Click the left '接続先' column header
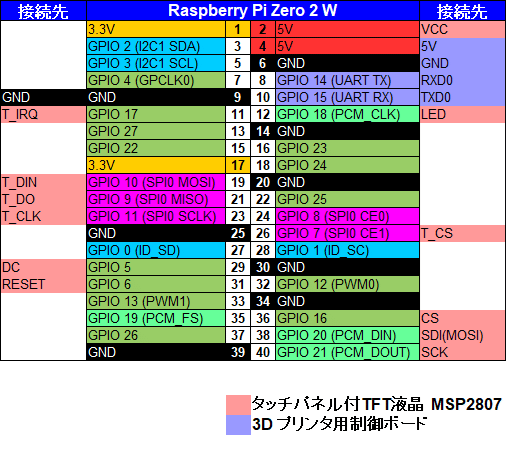 43,11
